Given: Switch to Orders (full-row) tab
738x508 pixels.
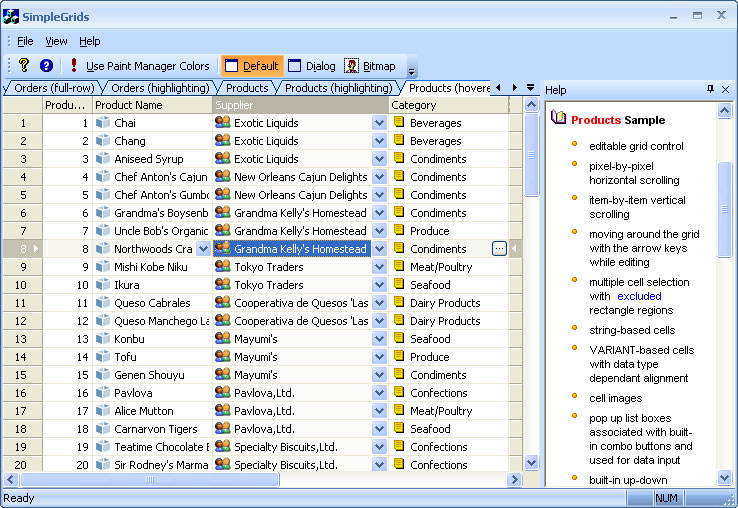Looking at the screenshot, I should [53, 88].
